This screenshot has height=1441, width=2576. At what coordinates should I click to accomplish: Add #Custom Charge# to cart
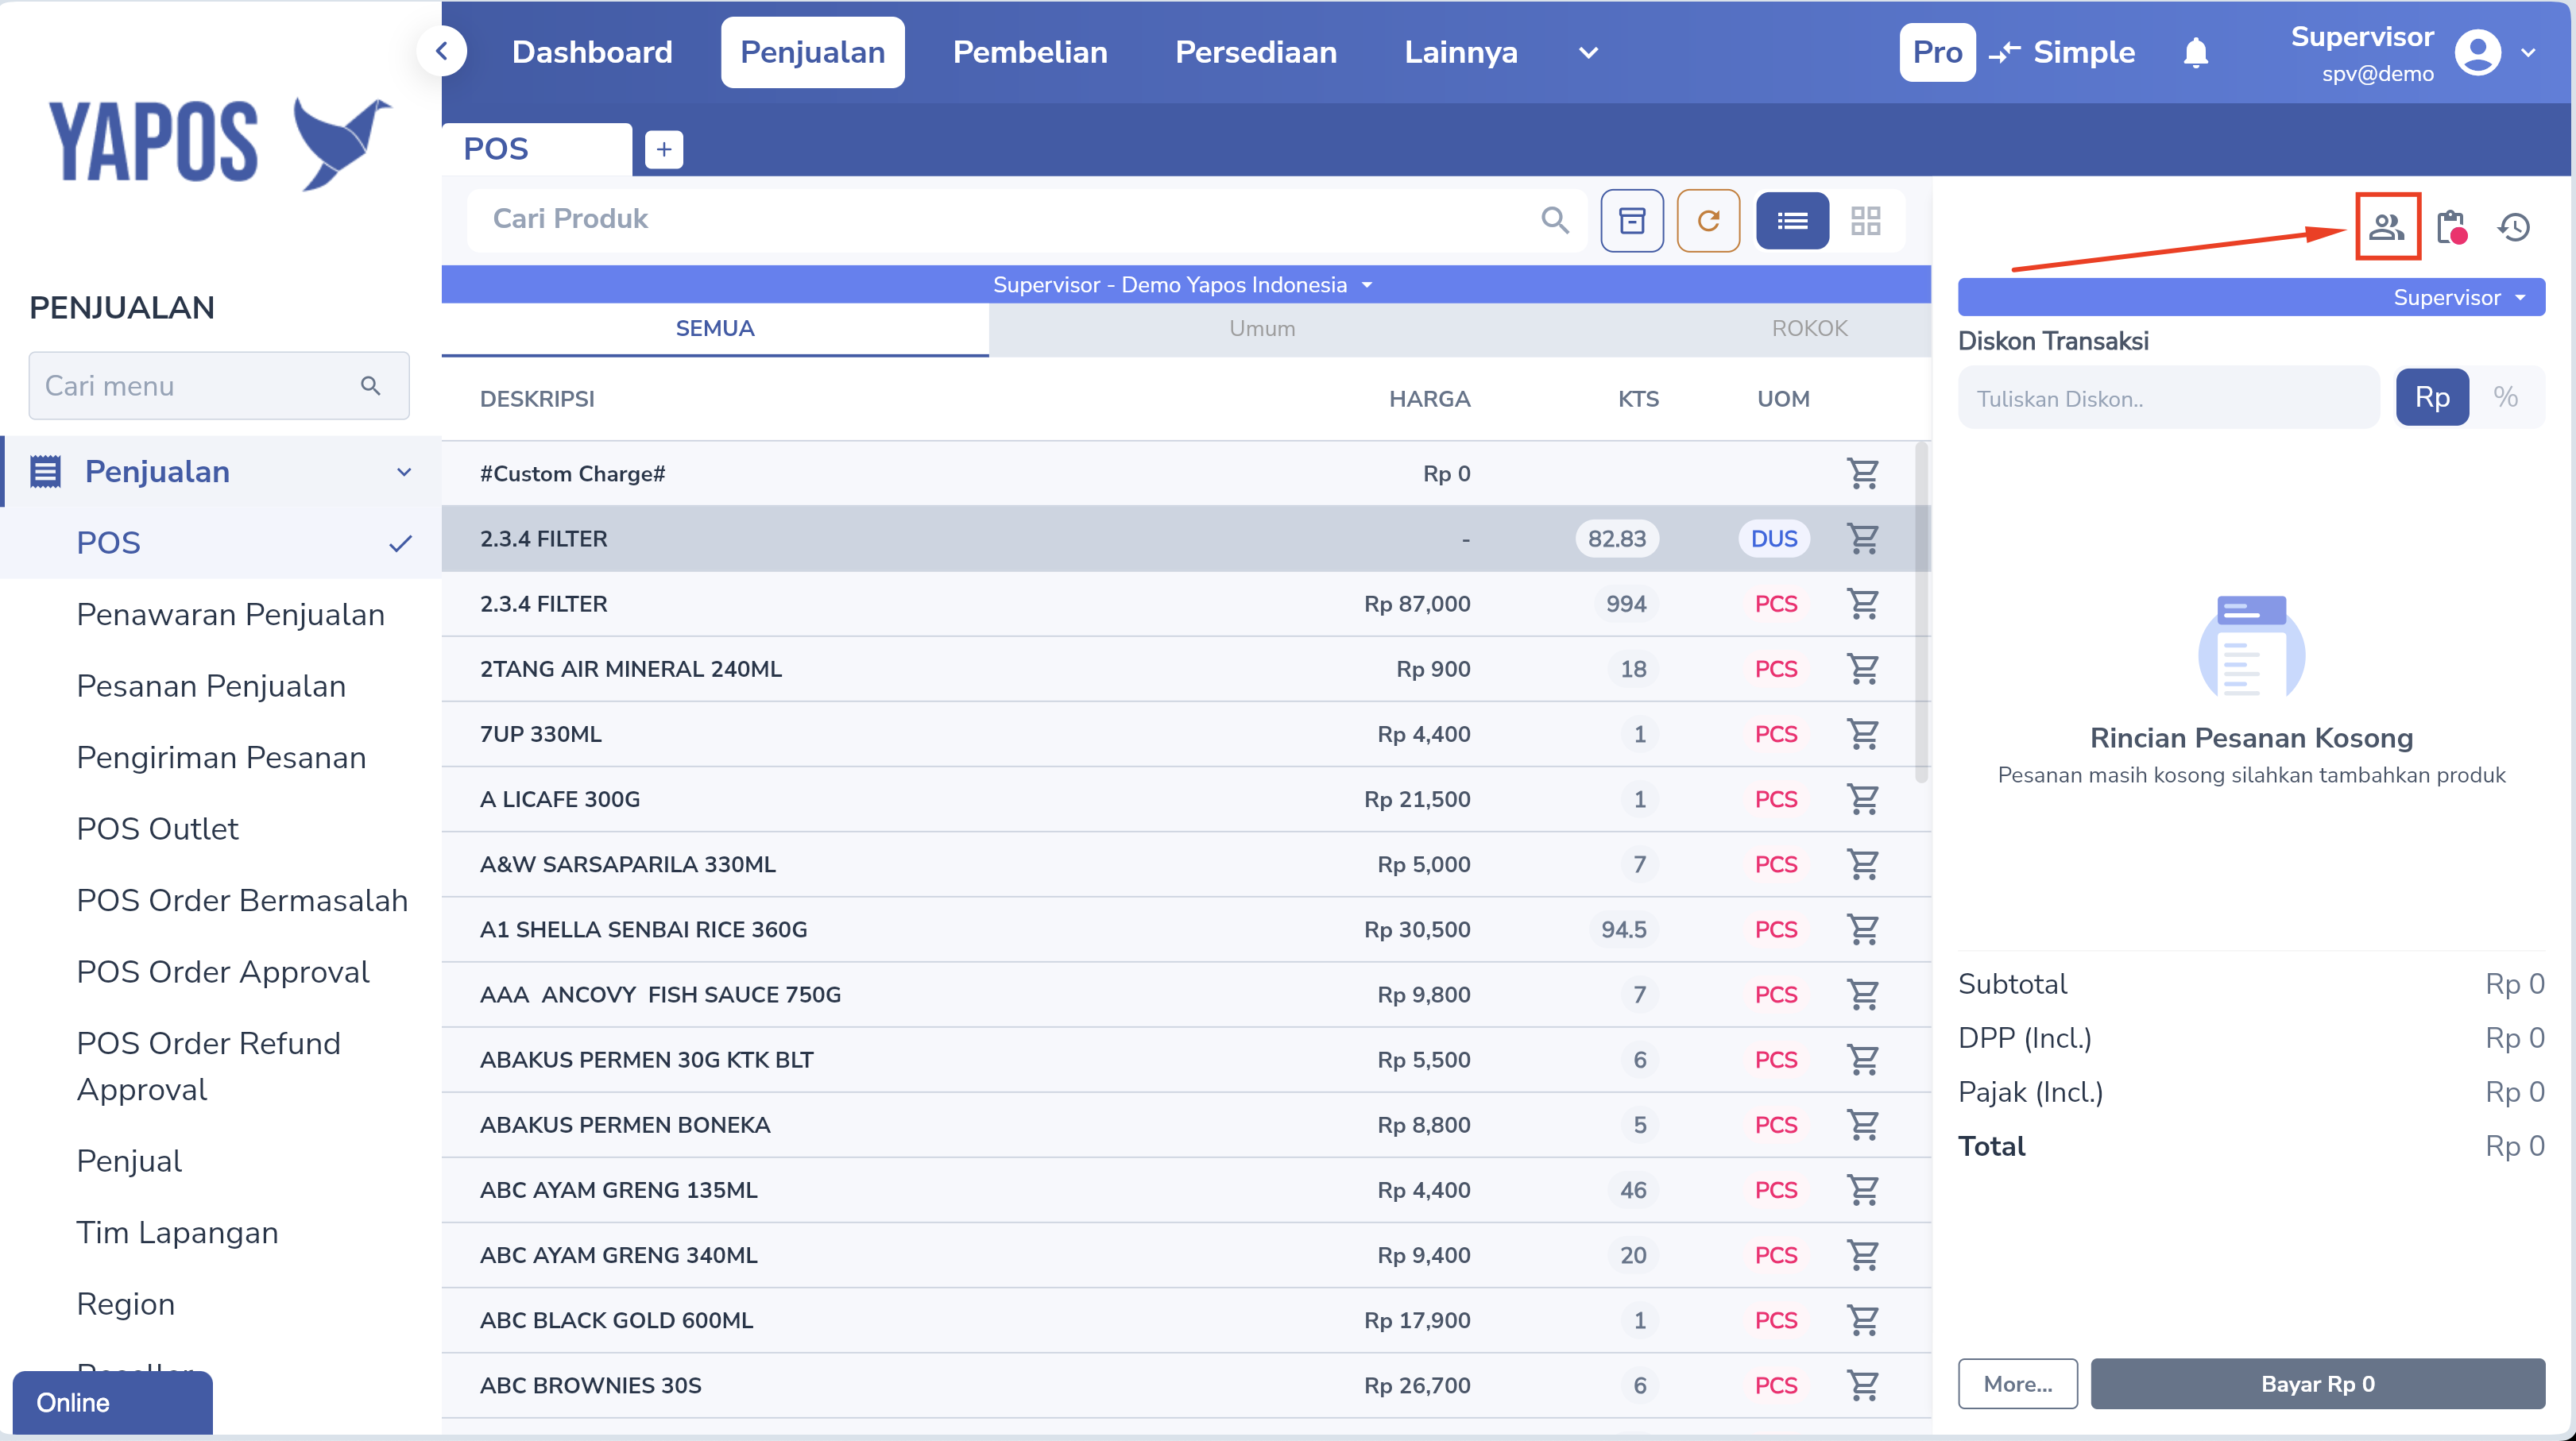(x=1862, y=473)
